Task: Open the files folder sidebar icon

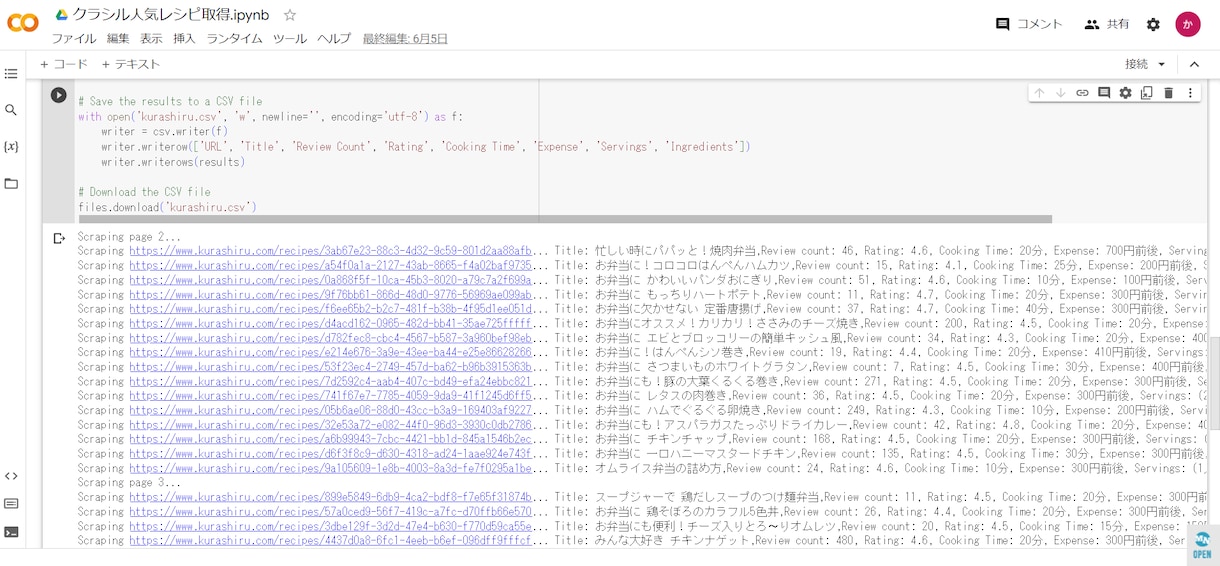Action: click(11, 183)
